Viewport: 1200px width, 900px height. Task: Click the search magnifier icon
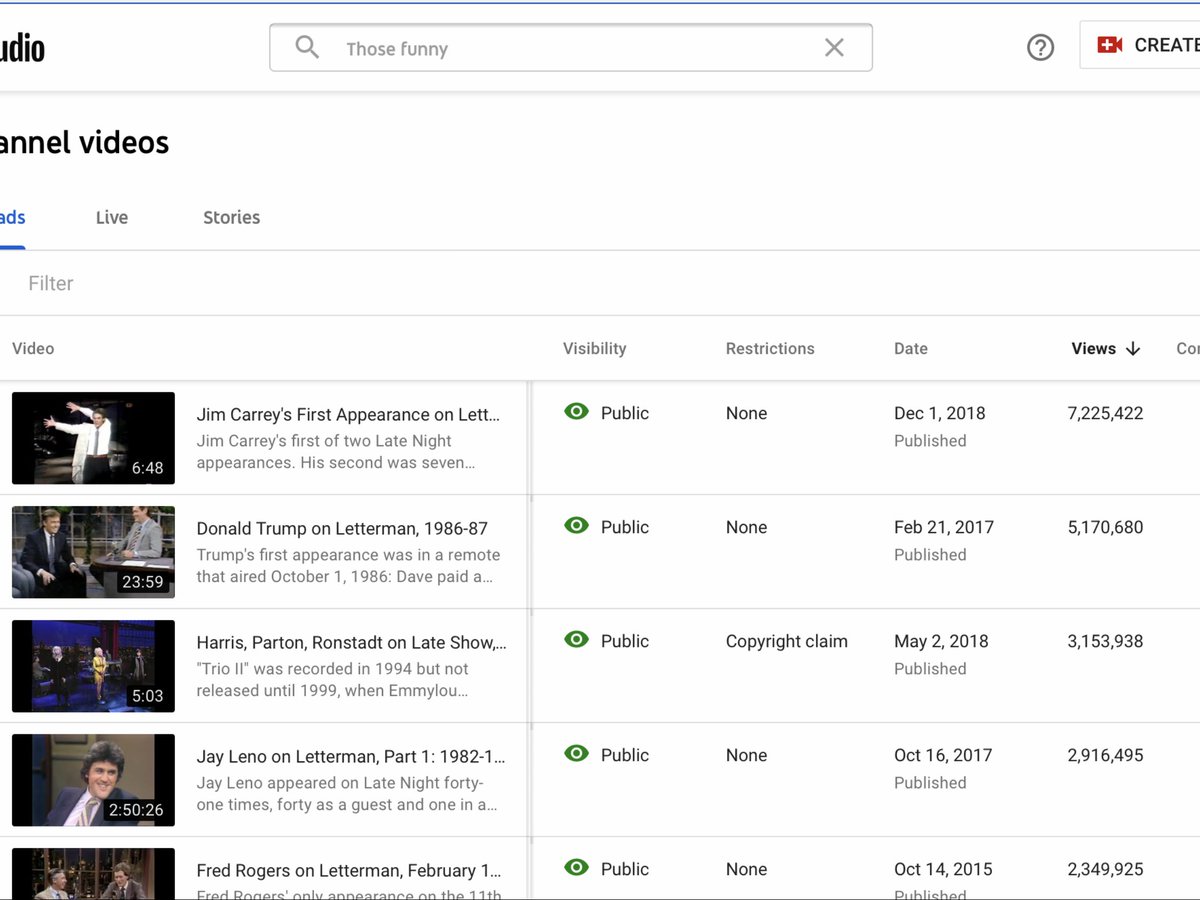(x=307, y=47)
